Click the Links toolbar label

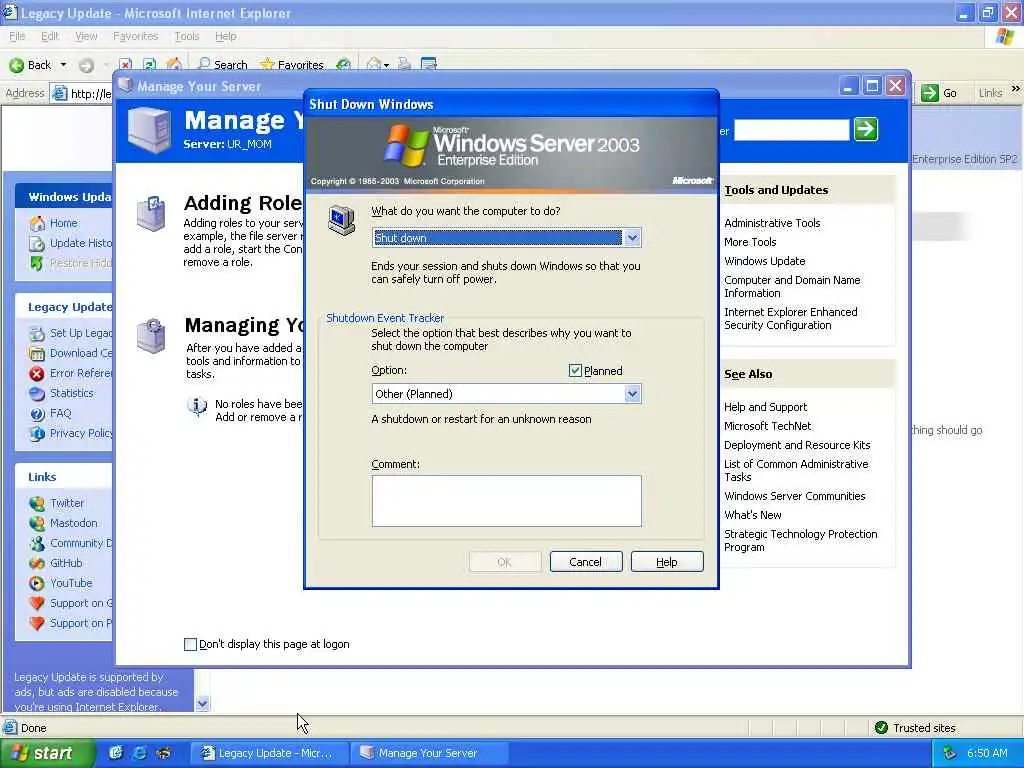990,93
